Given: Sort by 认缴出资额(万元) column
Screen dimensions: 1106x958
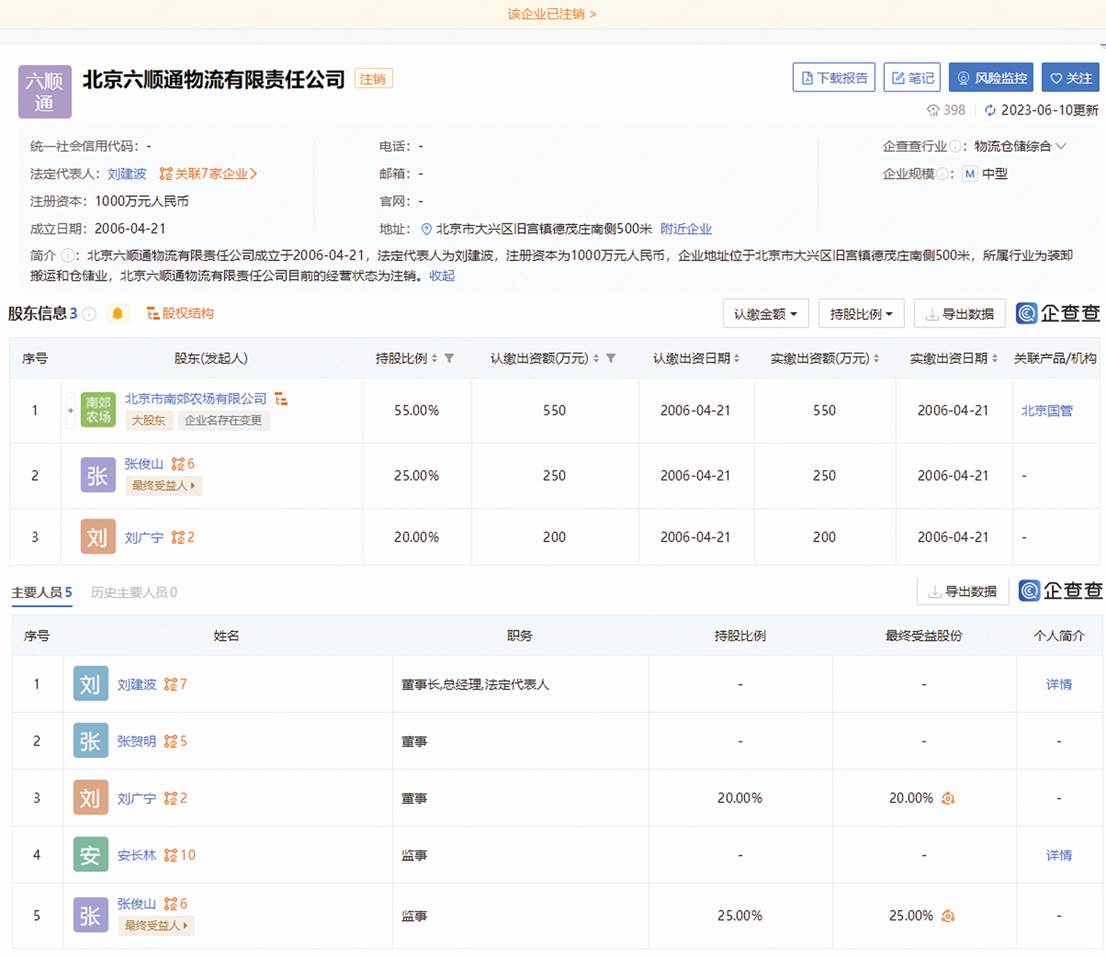Looking at the screenshot, I should point(596,358).
